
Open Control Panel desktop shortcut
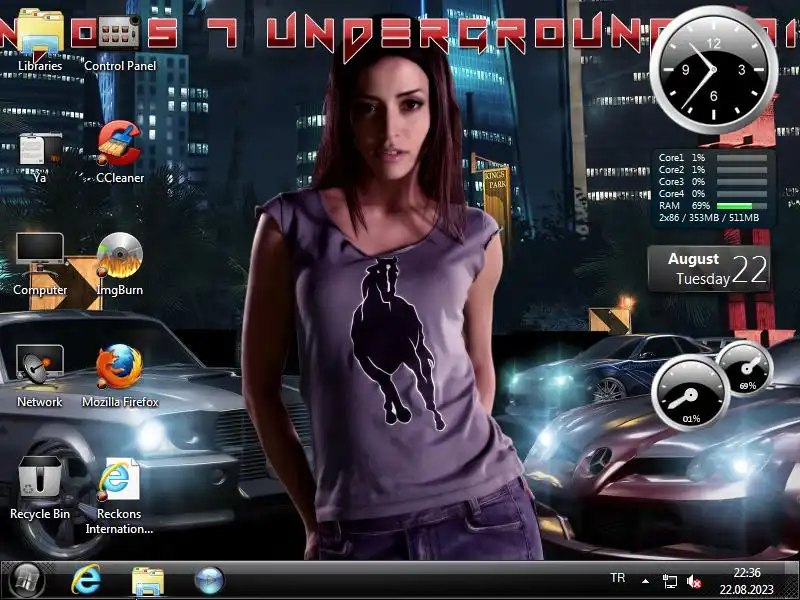pos(120,41)
